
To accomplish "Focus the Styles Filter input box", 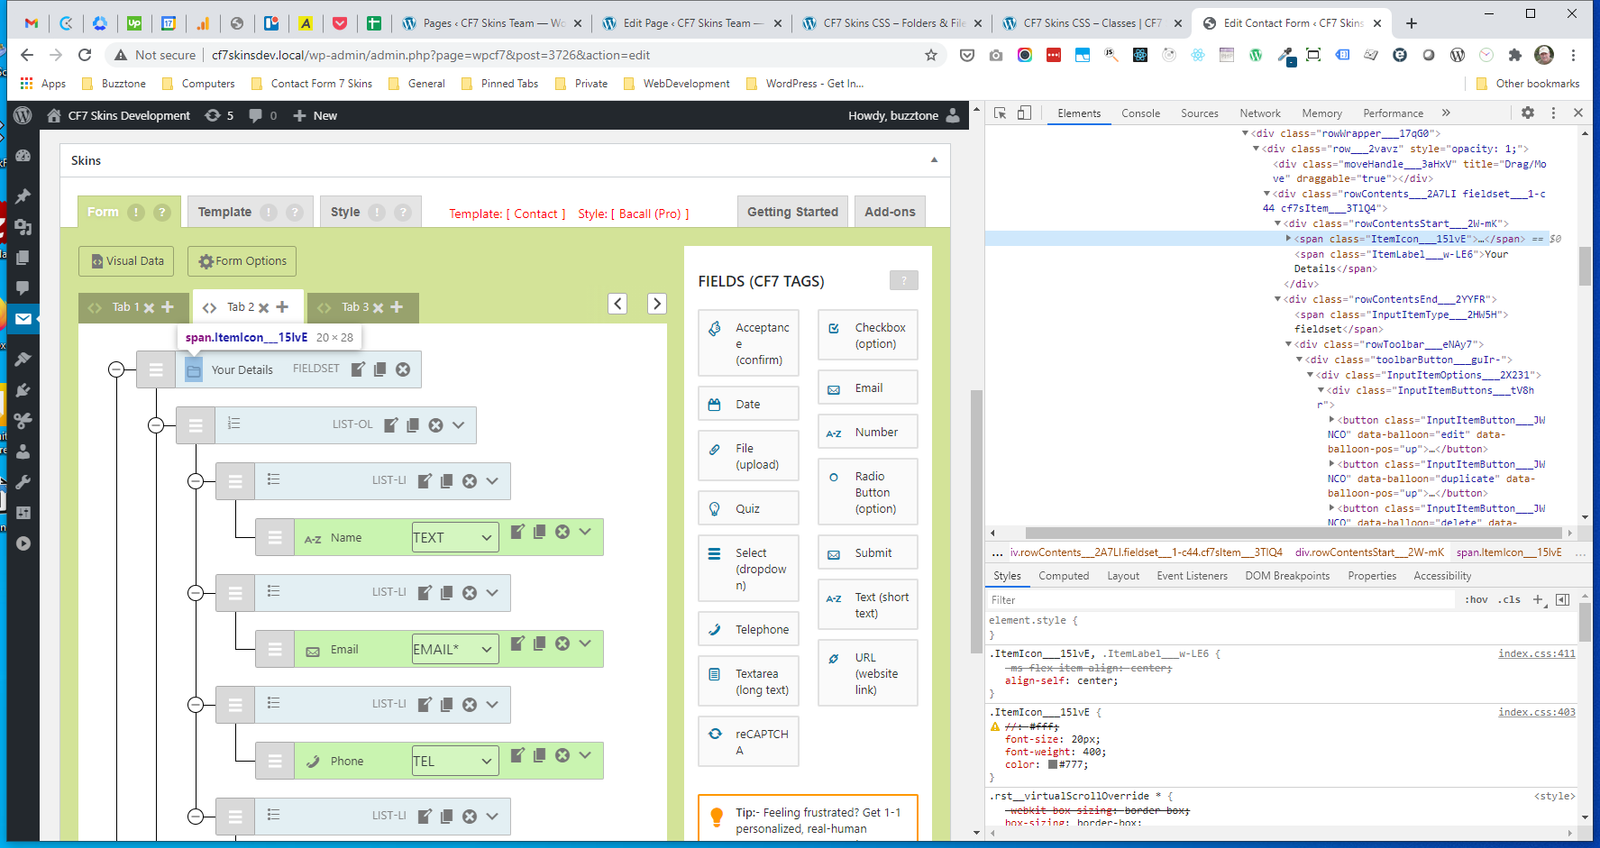I will 1220,600.
